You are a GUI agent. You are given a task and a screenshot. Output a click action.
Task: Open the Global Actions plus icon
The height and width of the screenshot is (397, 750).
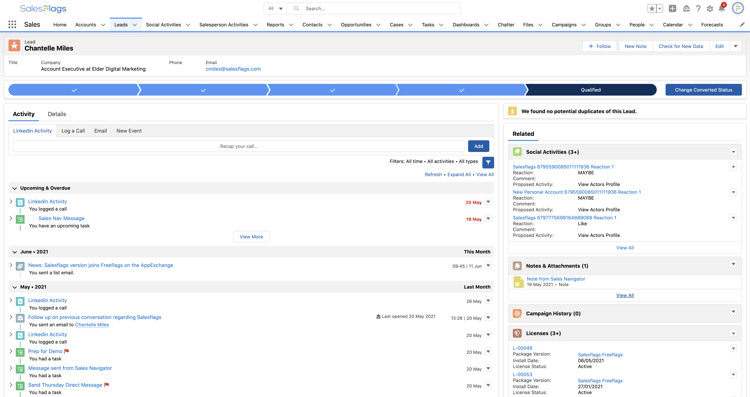(x=673, y=9)
